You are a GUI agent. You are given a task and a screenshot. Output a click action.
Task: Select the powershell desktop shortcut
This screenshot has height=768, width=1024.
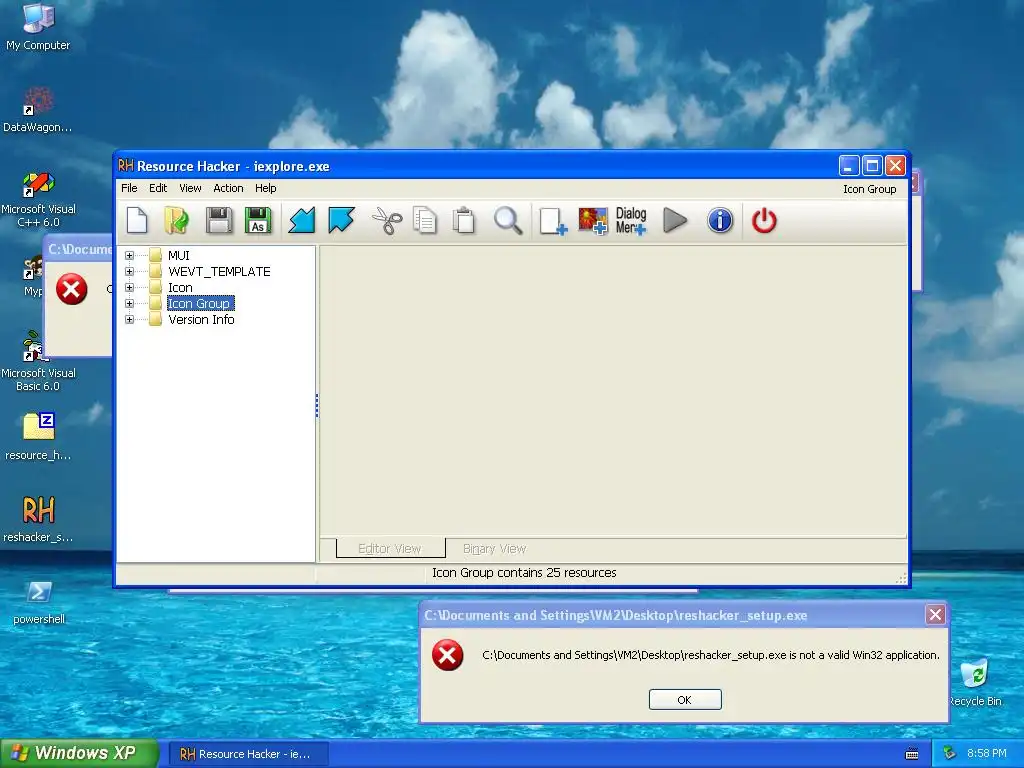pyautogui.click(x=39, y=601)
